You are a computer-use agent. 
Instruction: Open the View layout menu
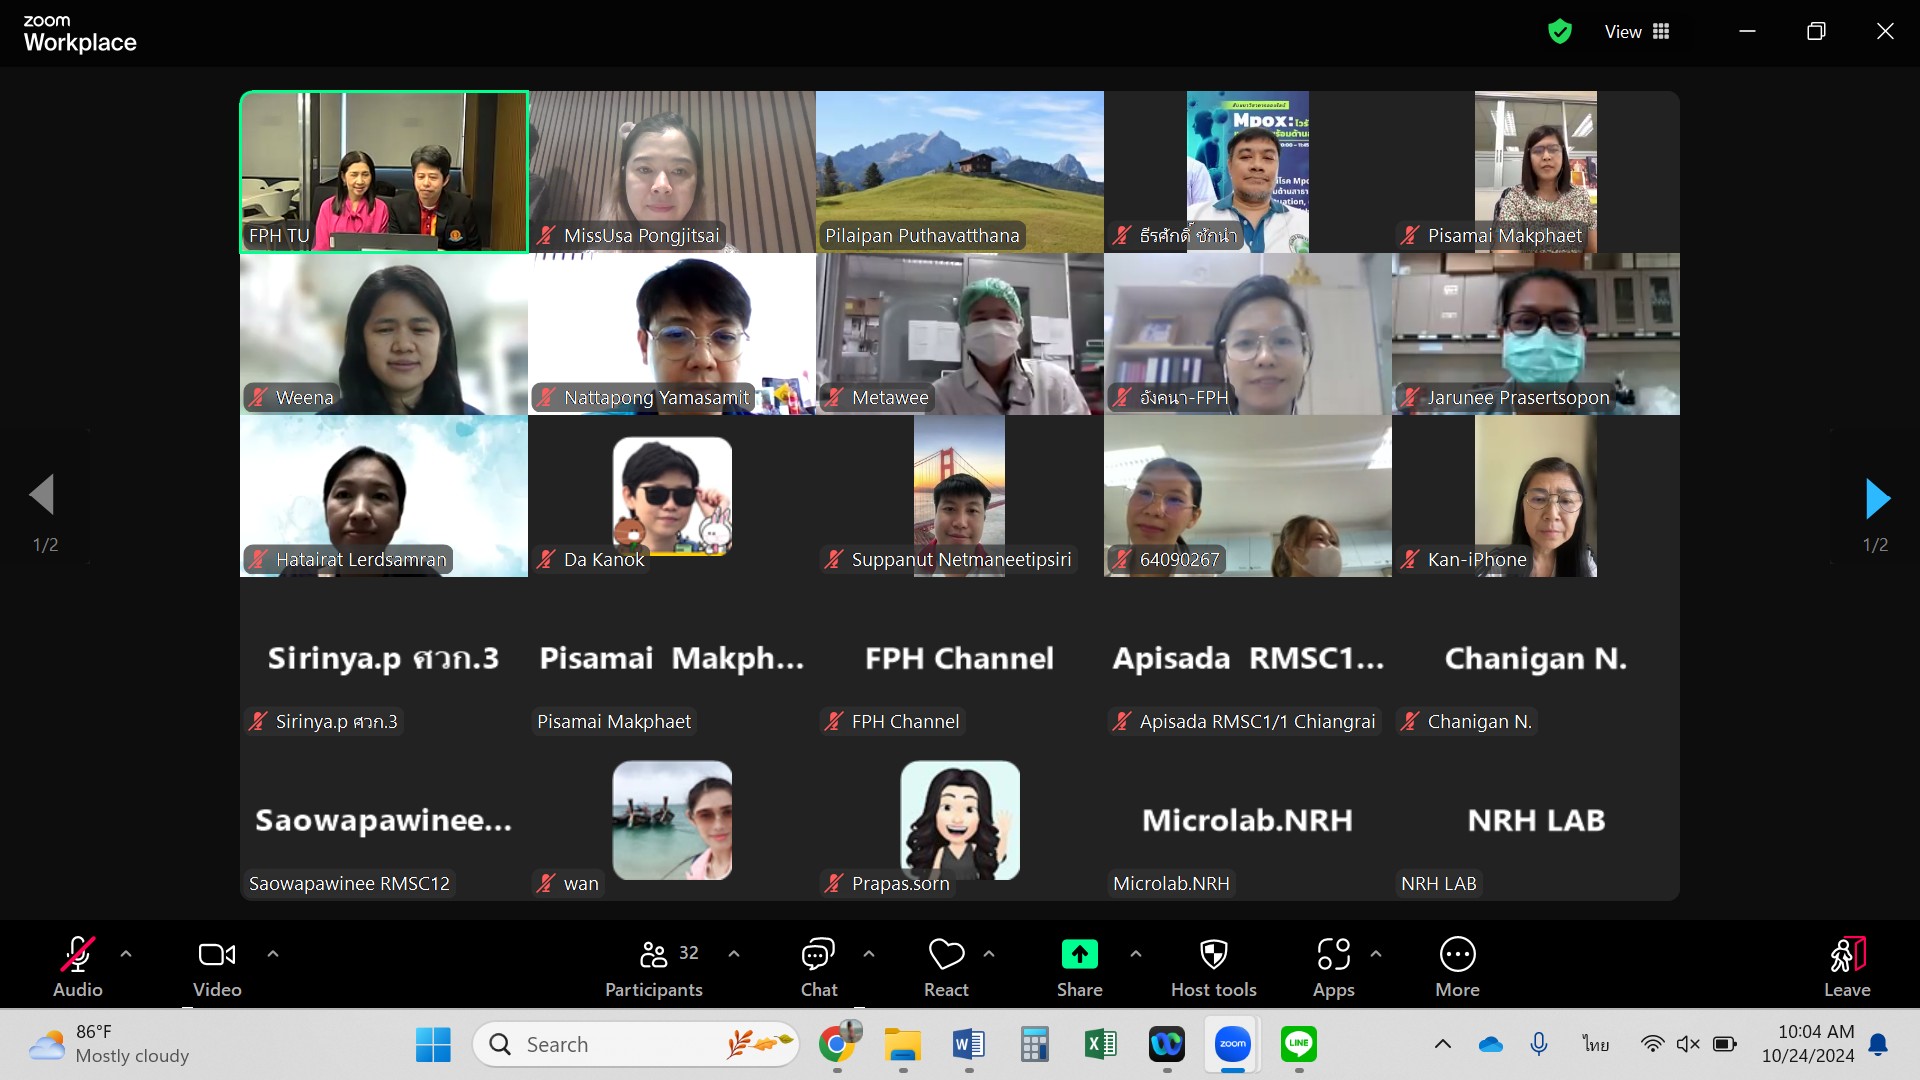(1637, 32)
